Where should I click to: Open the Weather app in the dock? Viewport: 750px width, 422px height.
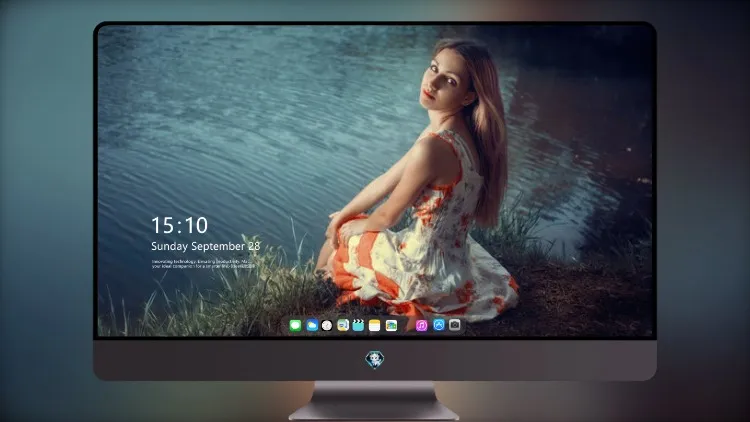click(312, 326)
